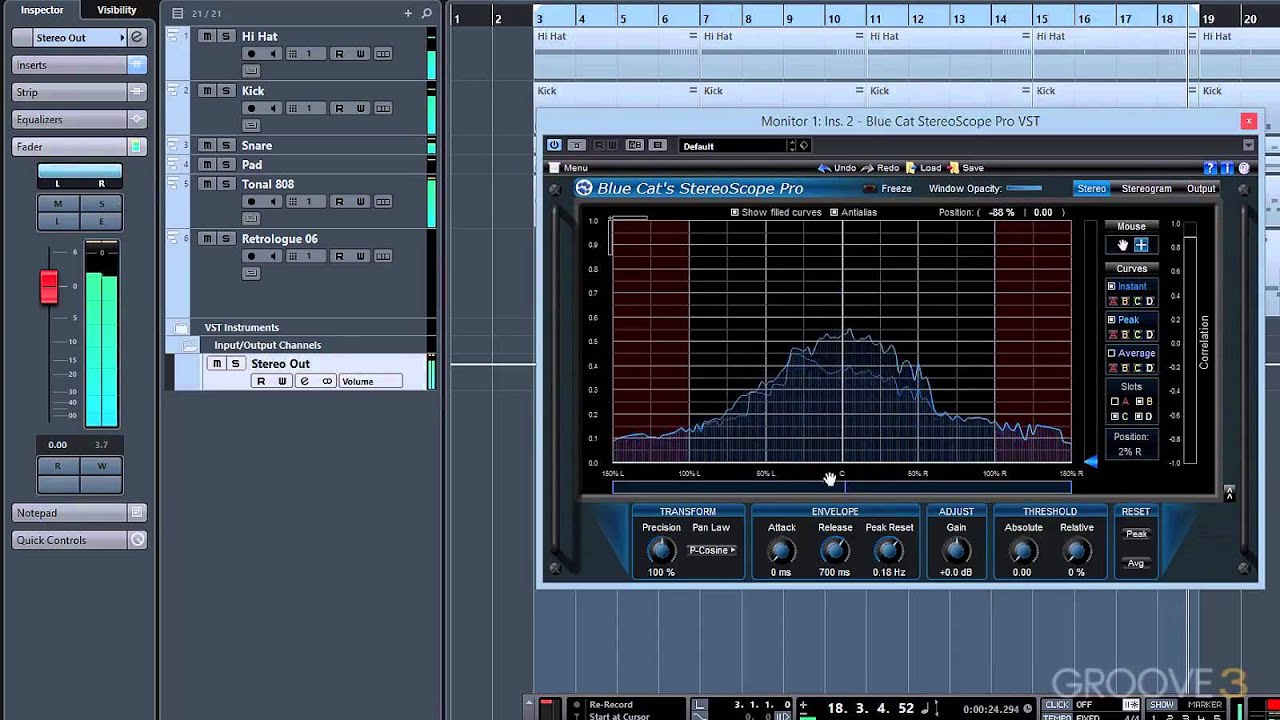Viewport: 1280px width, 720px height.
Task: Click the Avg reset button
Action: click(x=1136, y=563)
